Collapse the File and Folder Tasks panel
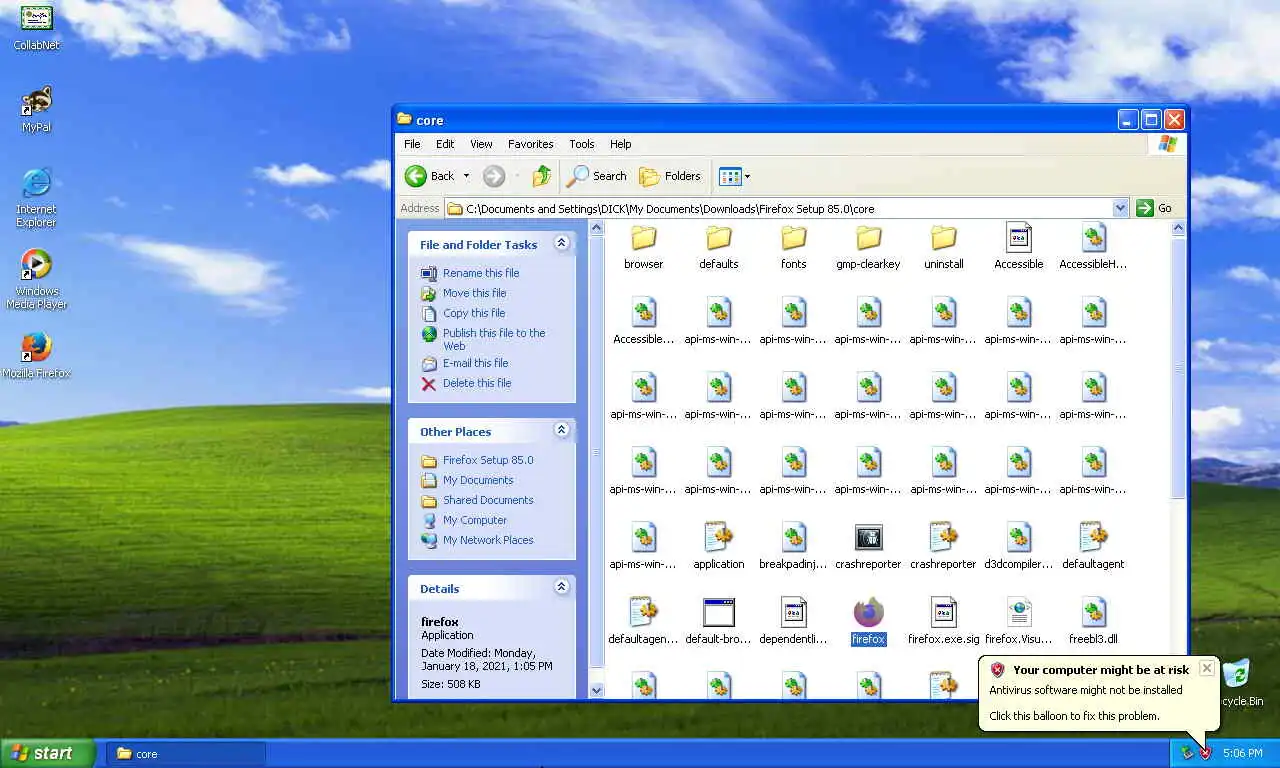This screenshot has height=768, width=1280. (x=561, y=243)
